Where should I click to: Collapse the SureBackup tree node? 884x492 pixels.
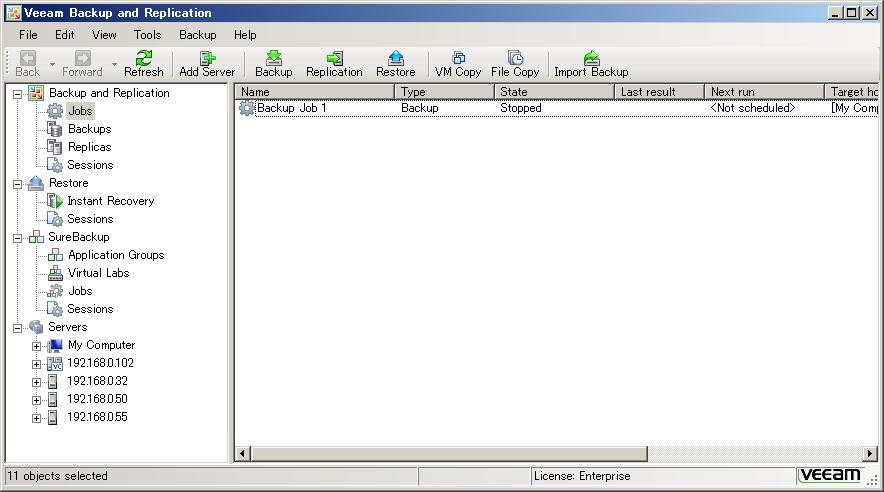(18, 238)
